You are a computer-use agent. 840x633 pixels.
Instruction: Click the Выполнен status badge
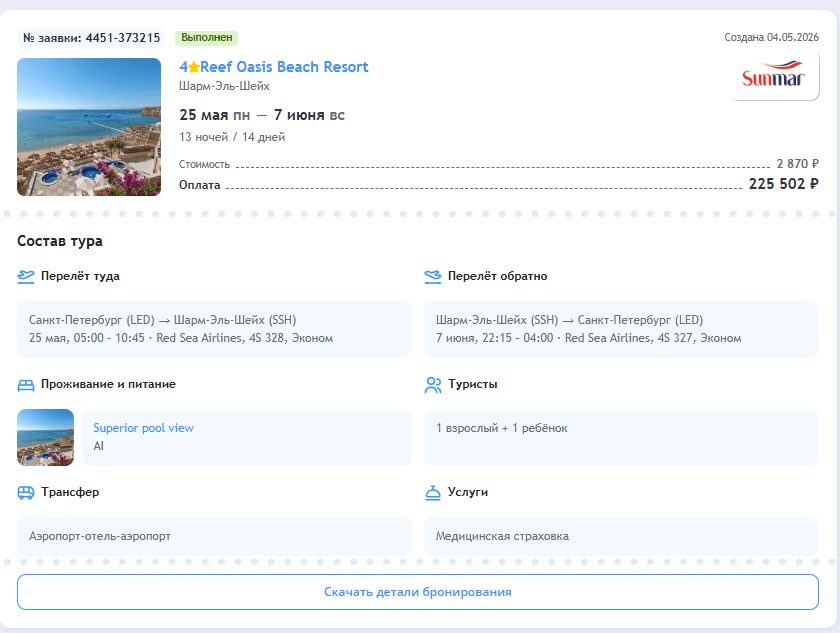pyautogui.click(x=207, y=37)
